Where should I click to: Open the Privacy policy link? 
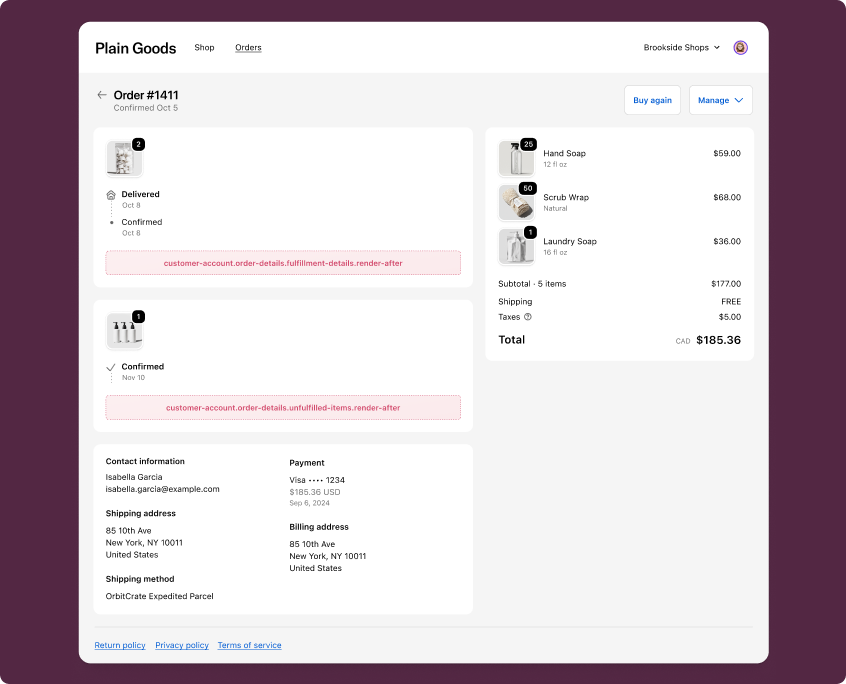coord(182,645)
